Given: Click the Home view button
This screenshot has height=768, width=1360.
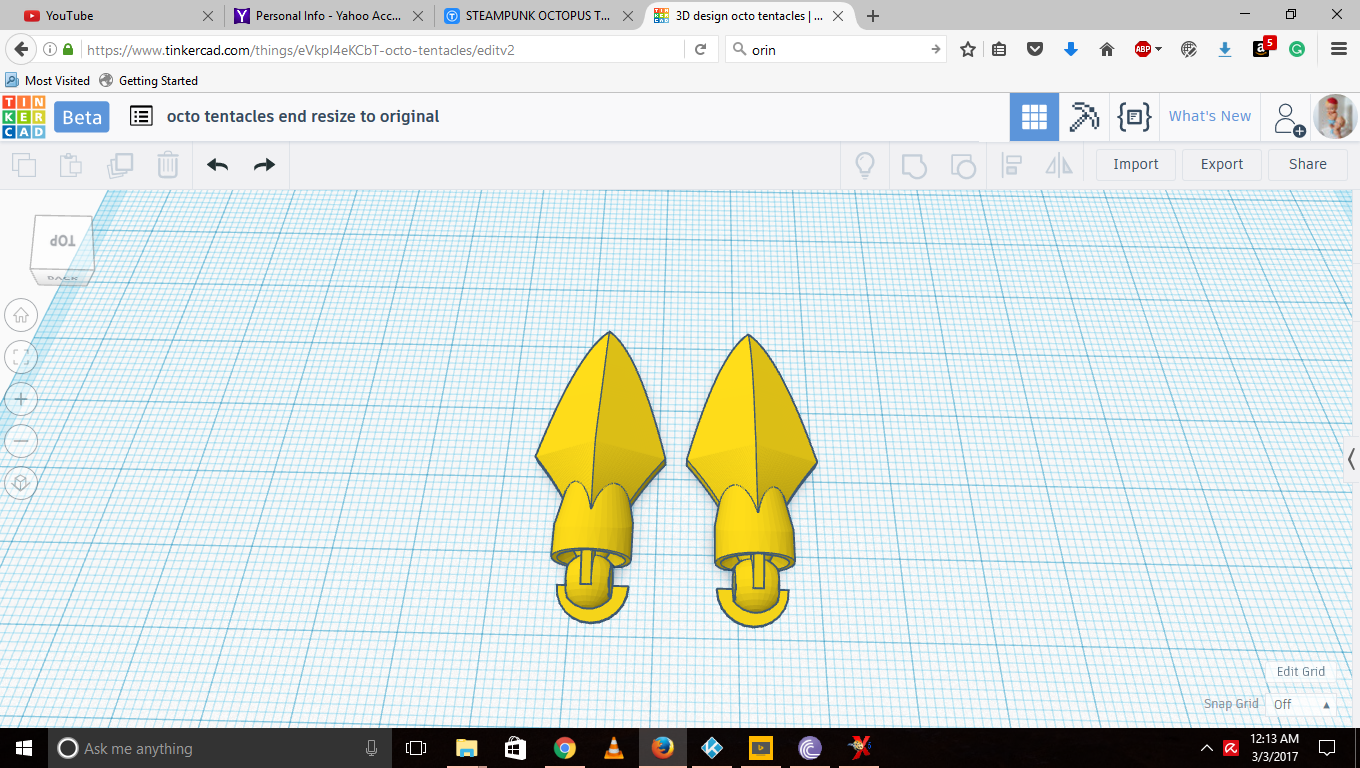Looking at the screenshot, I should tap(21, 315).
